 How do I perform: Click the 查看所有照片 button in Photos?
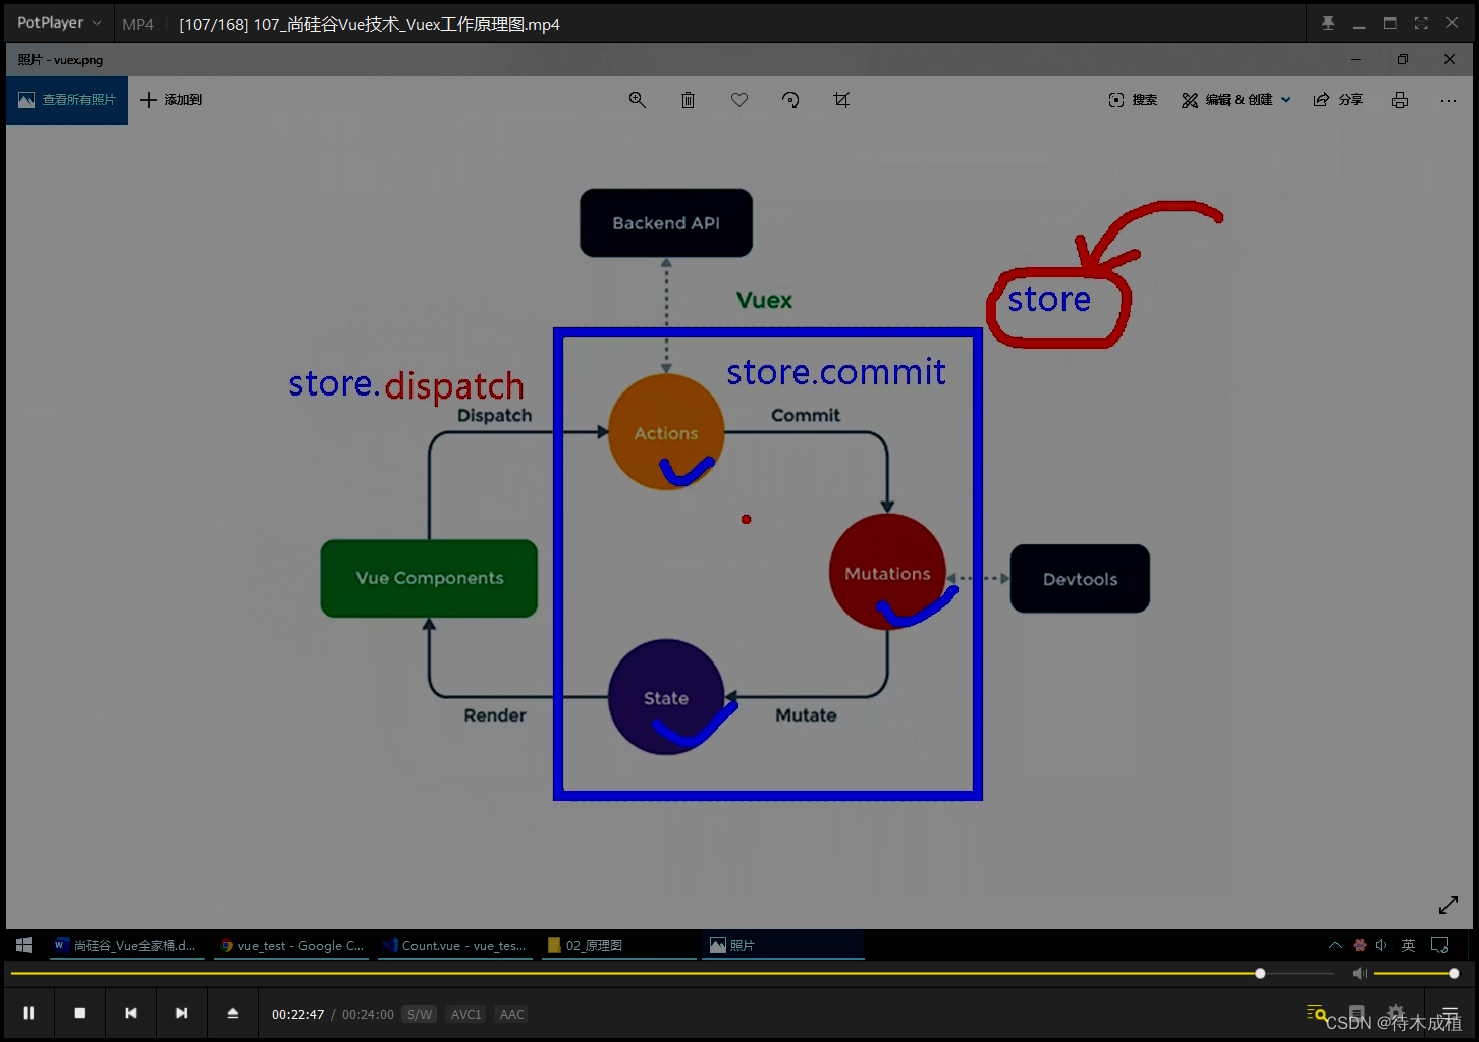67,100
